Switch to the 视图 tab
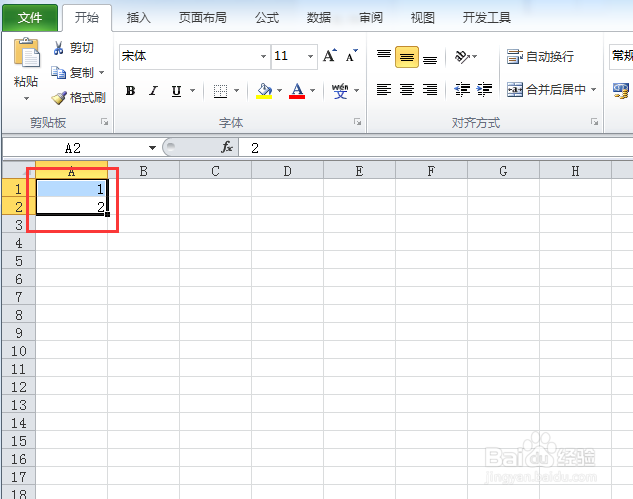633x499 pixels. click(x=423, y=18)
